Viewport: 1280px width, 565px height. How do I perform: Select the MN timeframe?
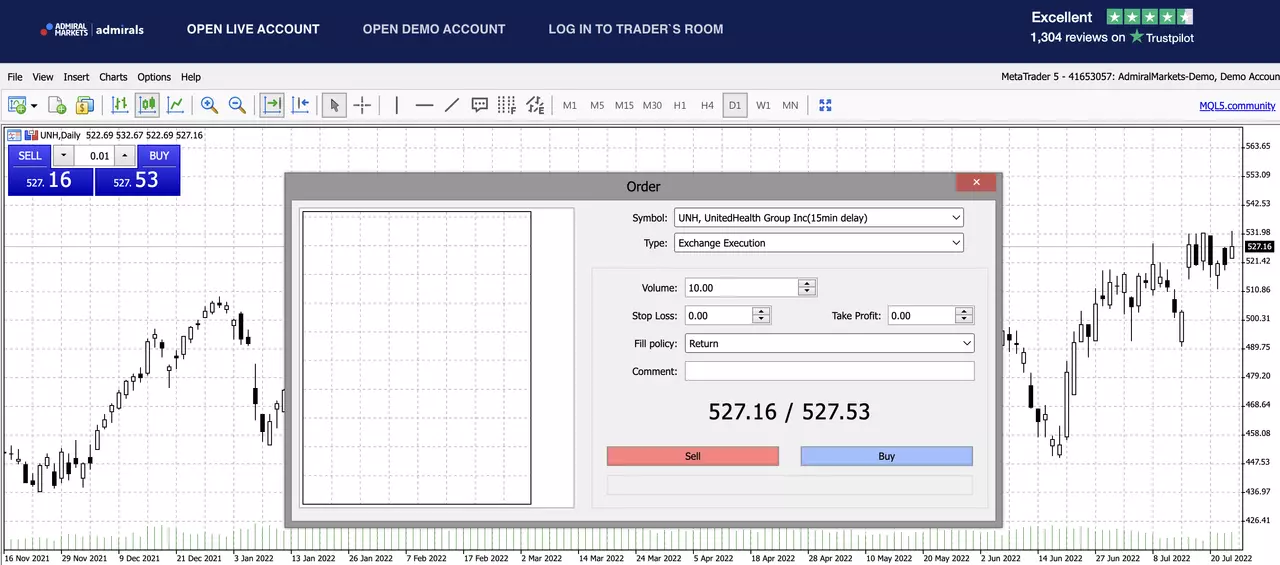(x=790, y=105)
